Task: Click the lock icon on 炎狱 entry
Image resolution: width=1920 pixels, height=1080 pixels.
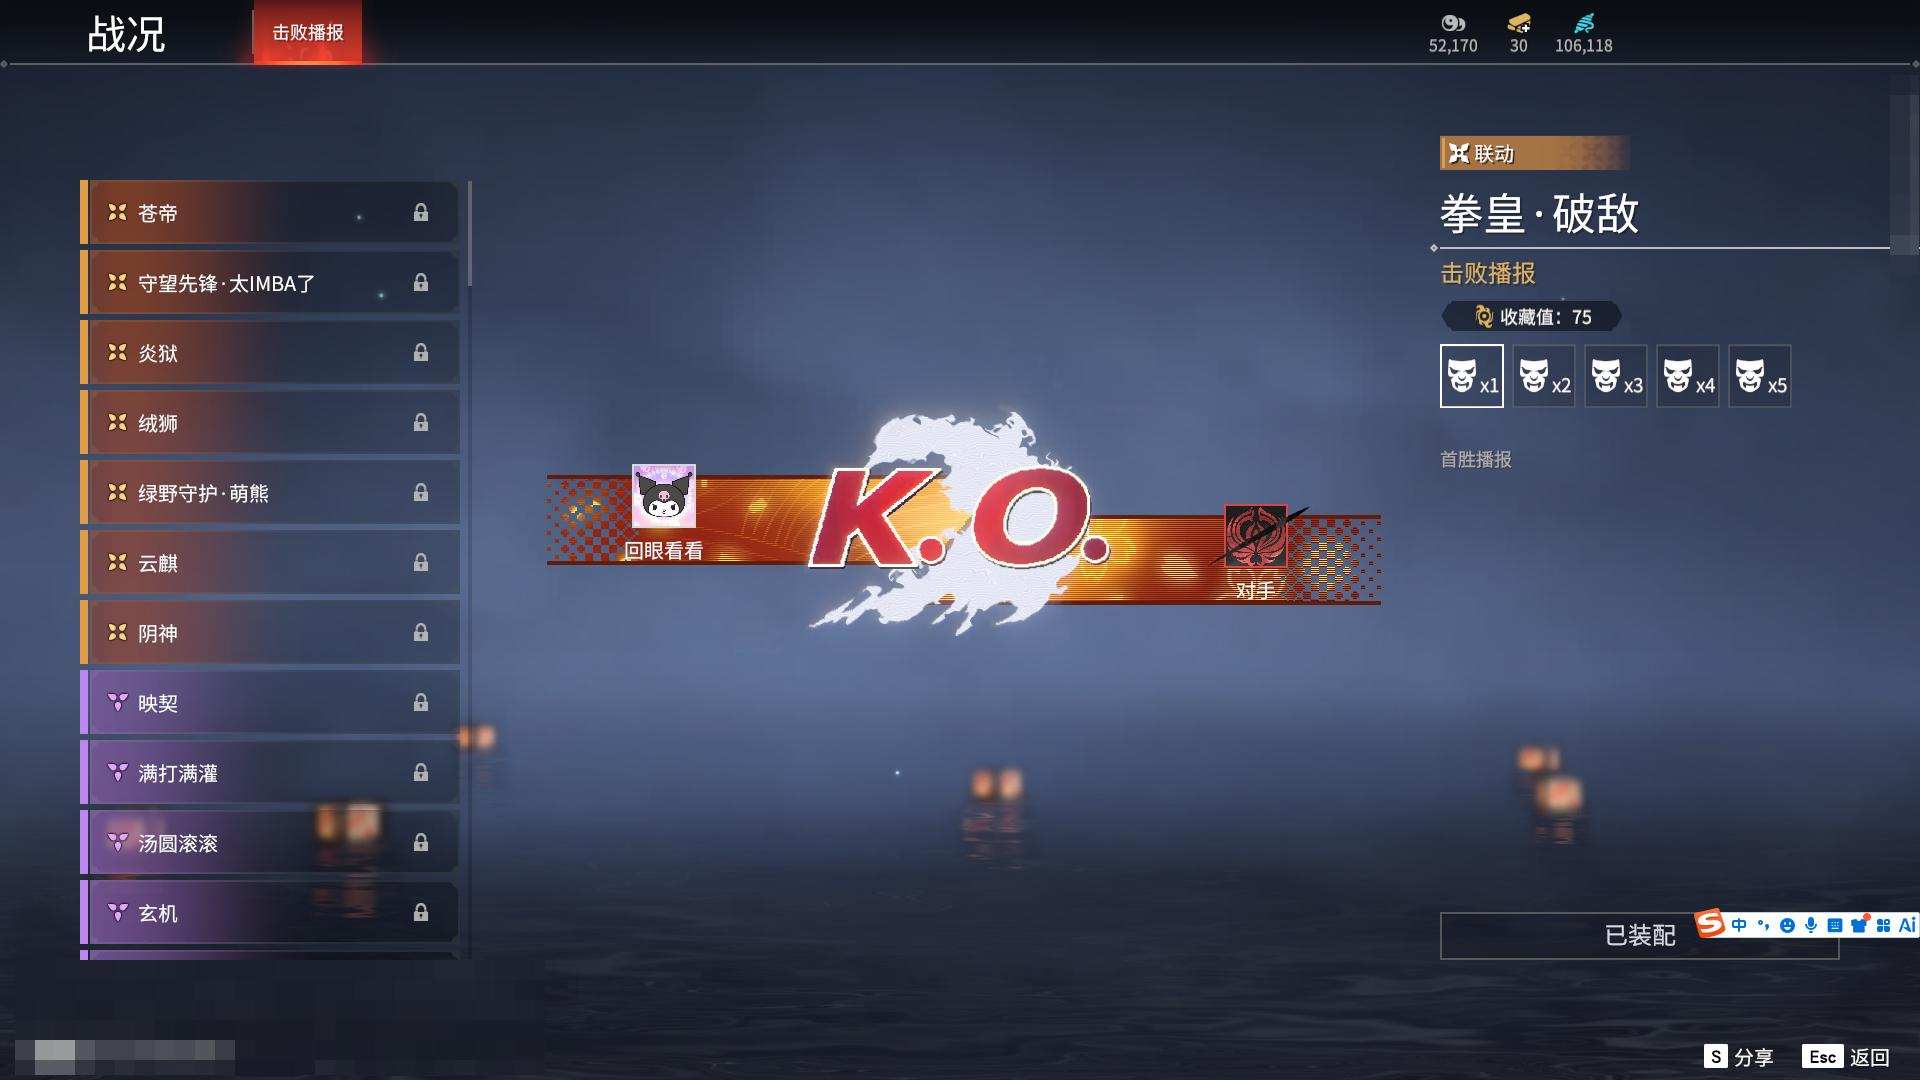Action: click(421, 353)
